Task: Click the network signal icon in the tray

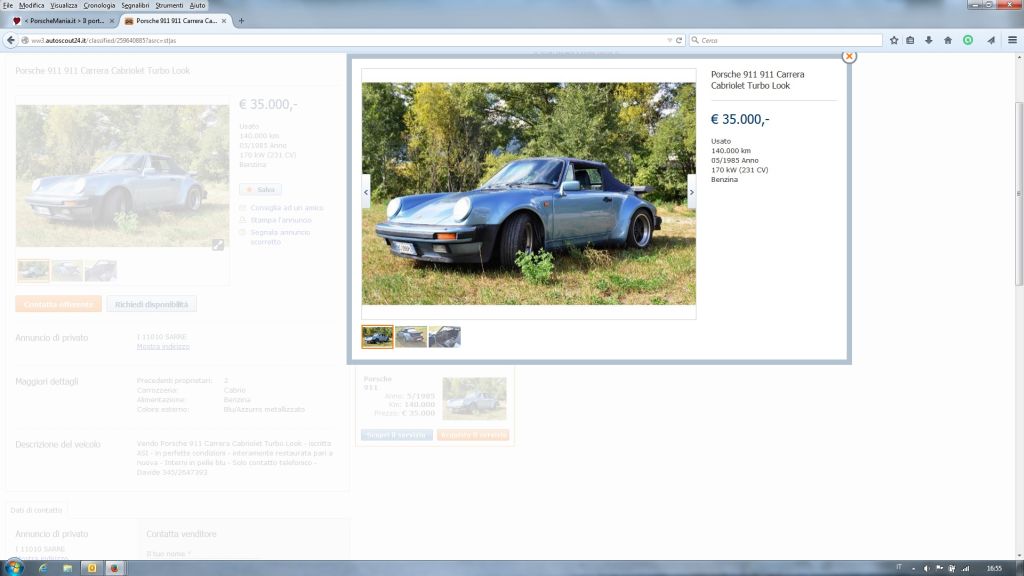Action: coord(965,569)
